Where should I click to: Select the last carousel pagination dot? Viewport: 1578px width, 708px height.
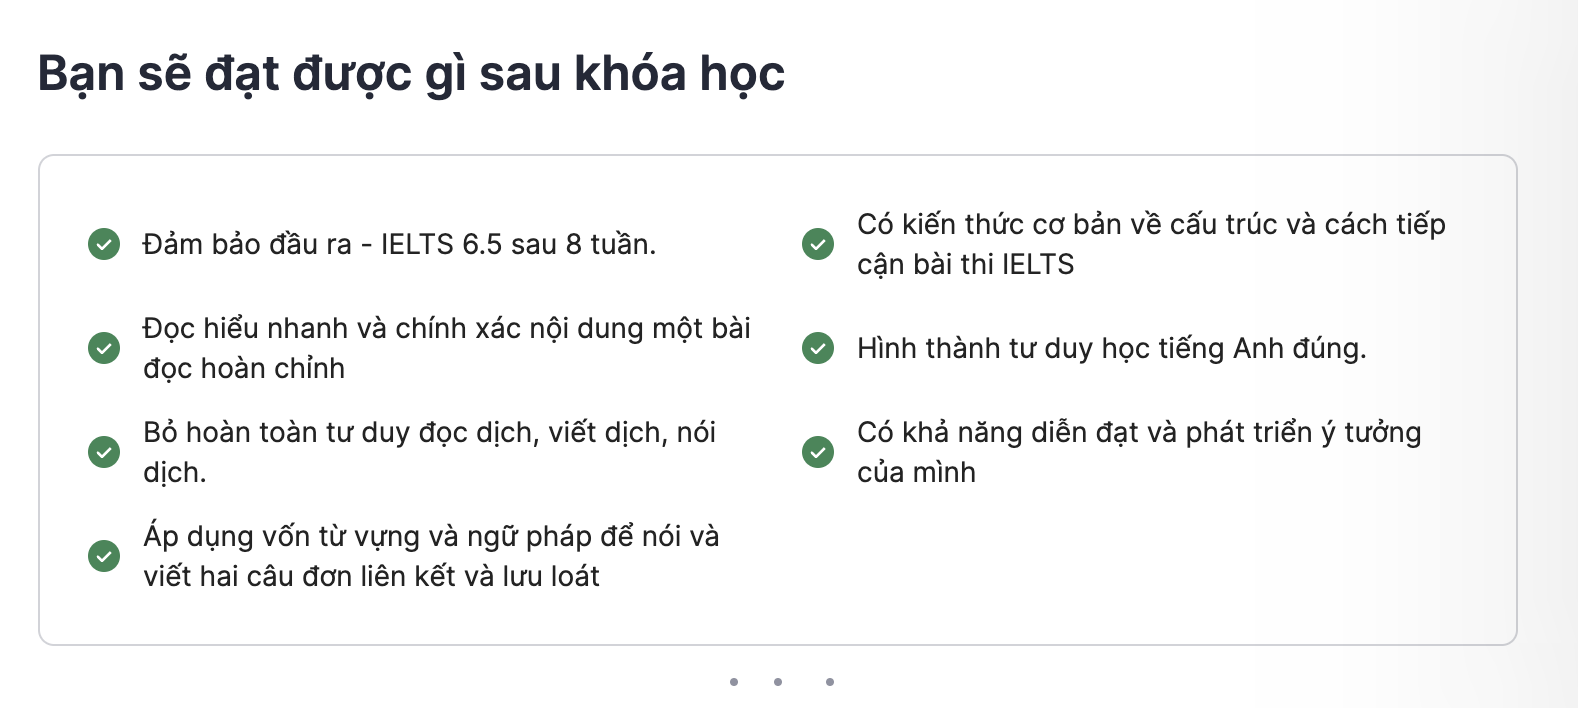[x=830, y=682]
